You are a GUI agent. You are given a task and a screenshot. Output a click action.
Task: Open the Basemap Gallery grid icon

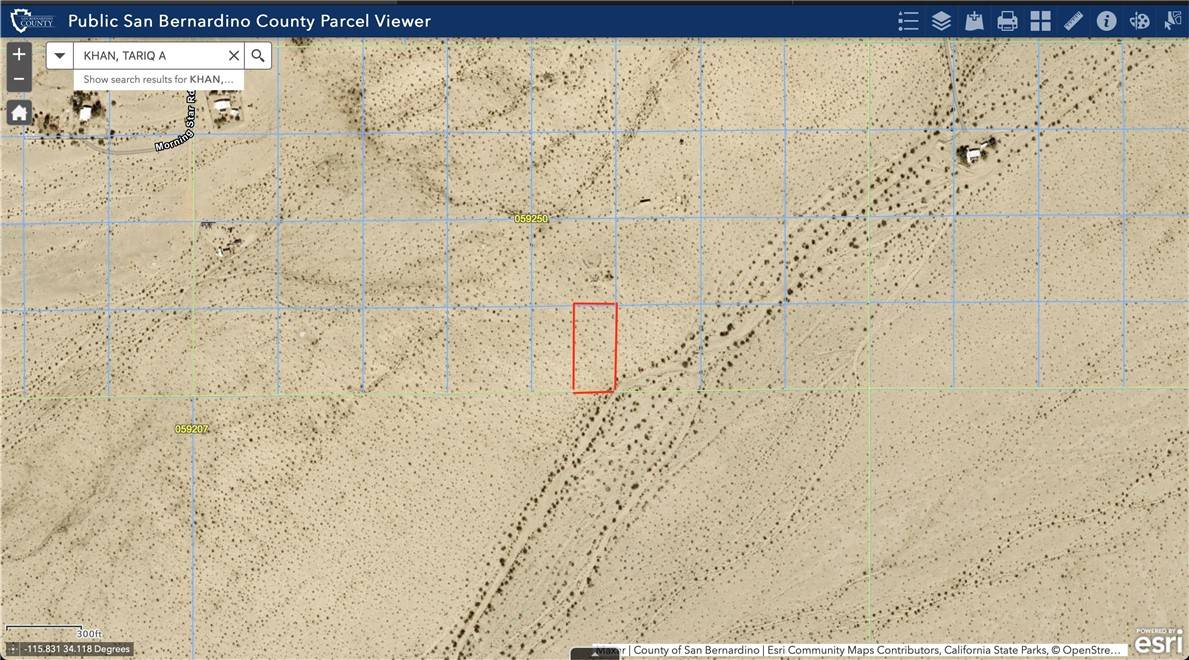point(1040,20)
